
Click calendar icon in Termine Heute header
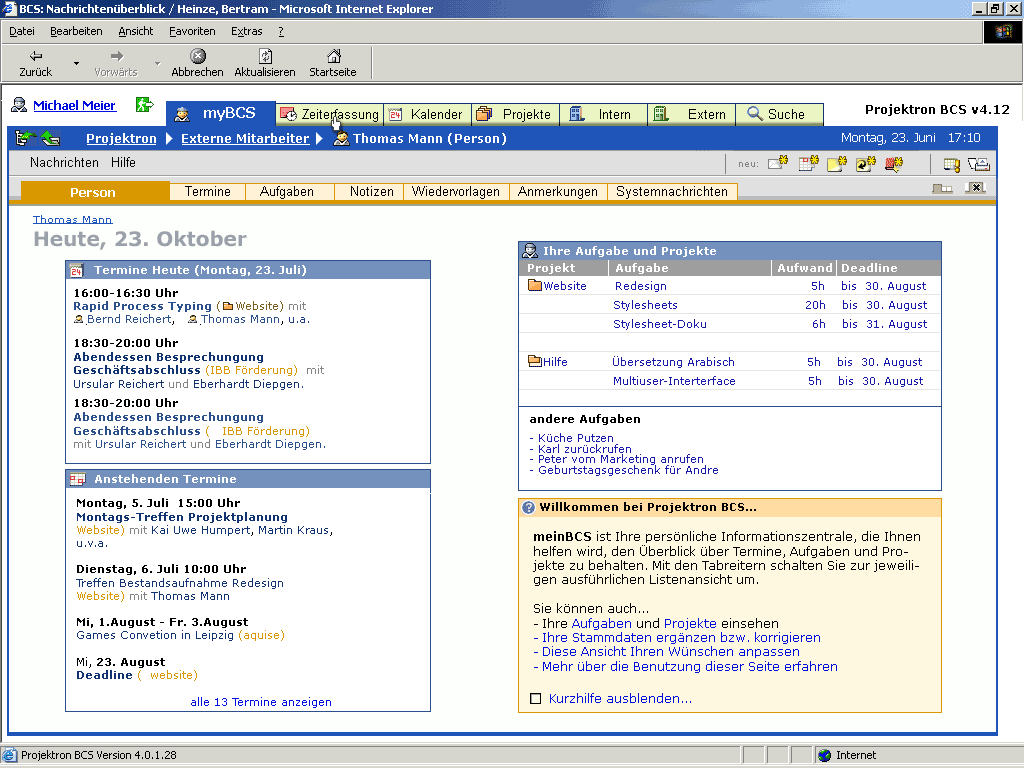click(77, 270)
